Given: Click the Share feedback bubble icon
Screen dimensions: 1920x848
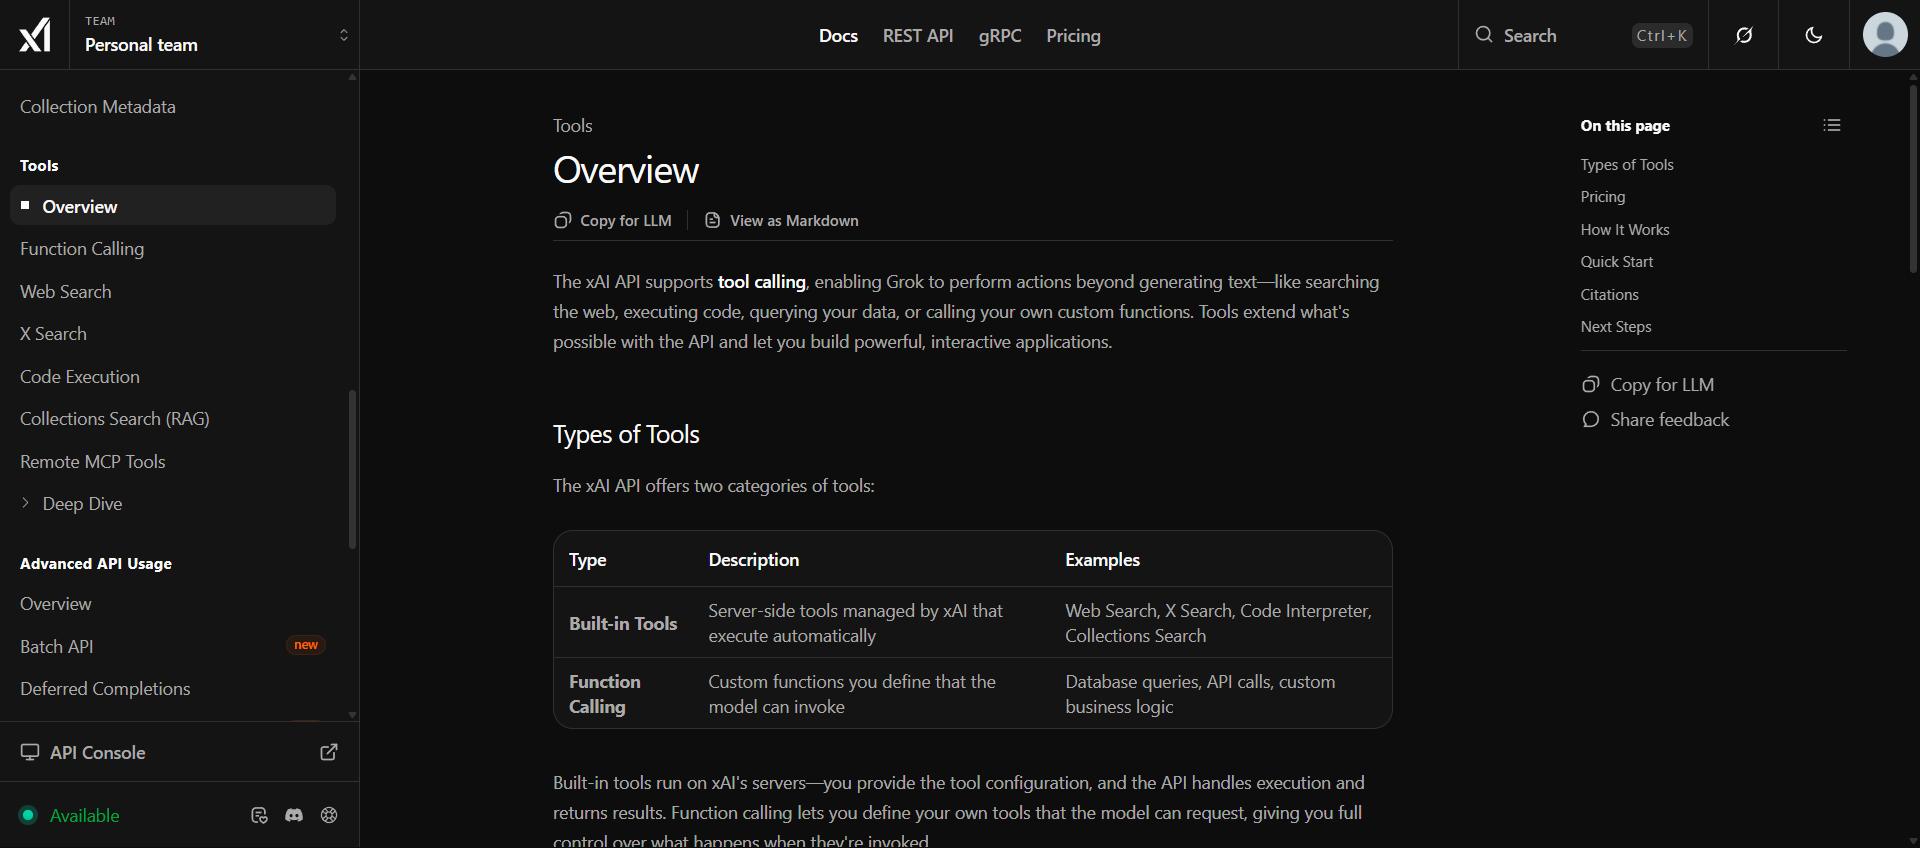Looking at the screenshot, I should [1591, 420].
